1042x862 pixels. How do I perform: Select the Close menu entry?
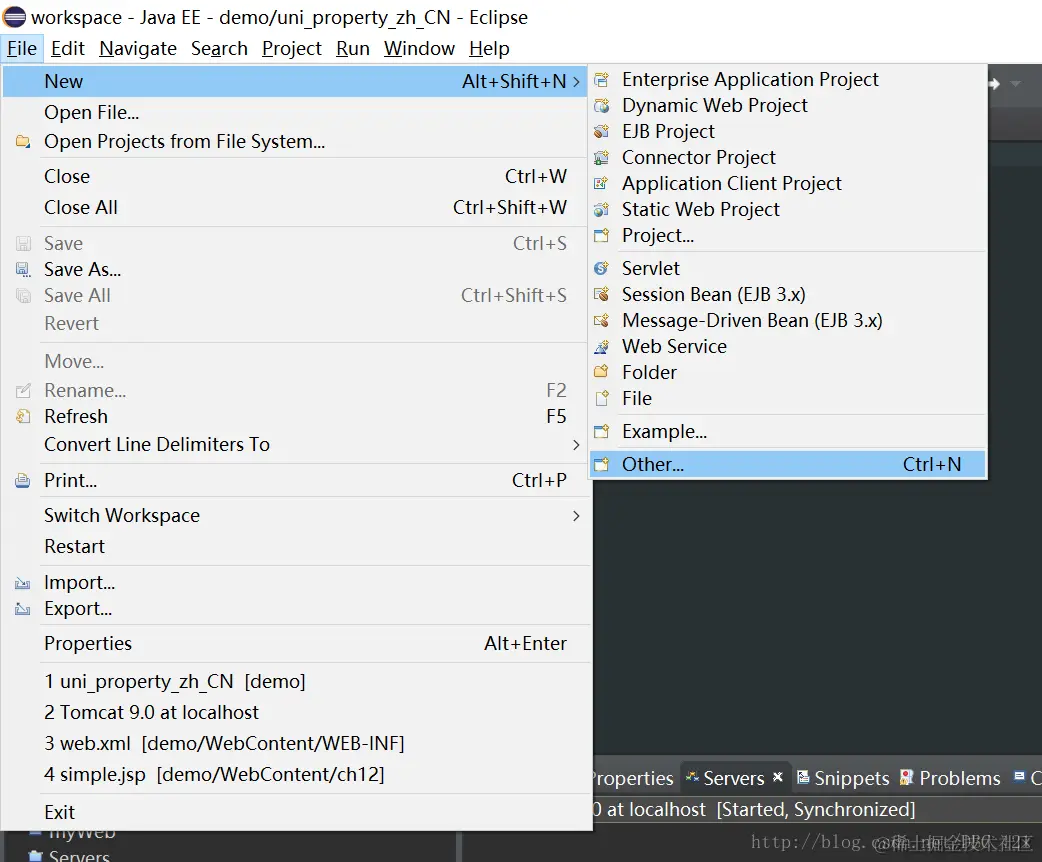296,176
